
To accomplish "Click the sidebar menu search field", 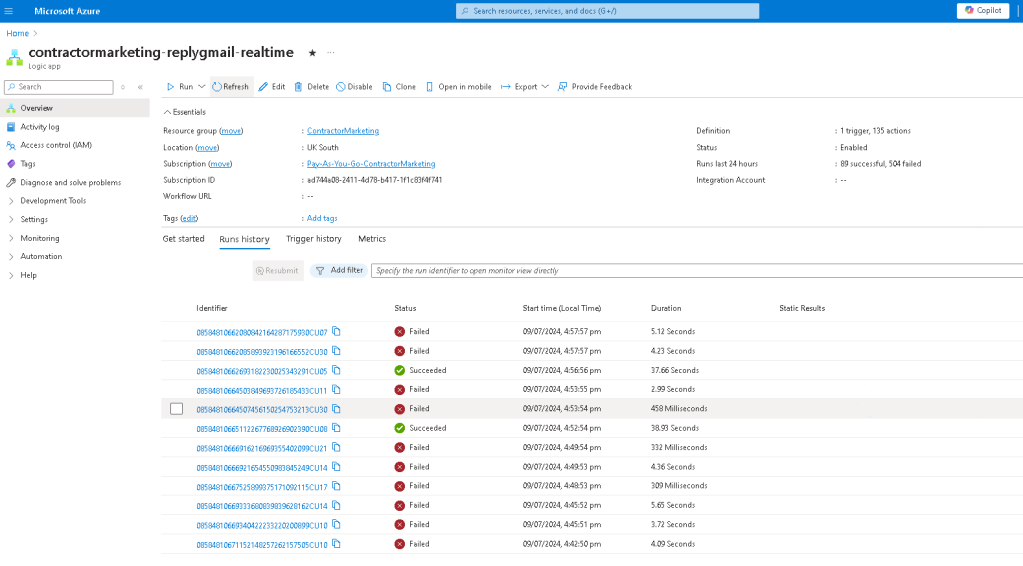I will [59, 87].
